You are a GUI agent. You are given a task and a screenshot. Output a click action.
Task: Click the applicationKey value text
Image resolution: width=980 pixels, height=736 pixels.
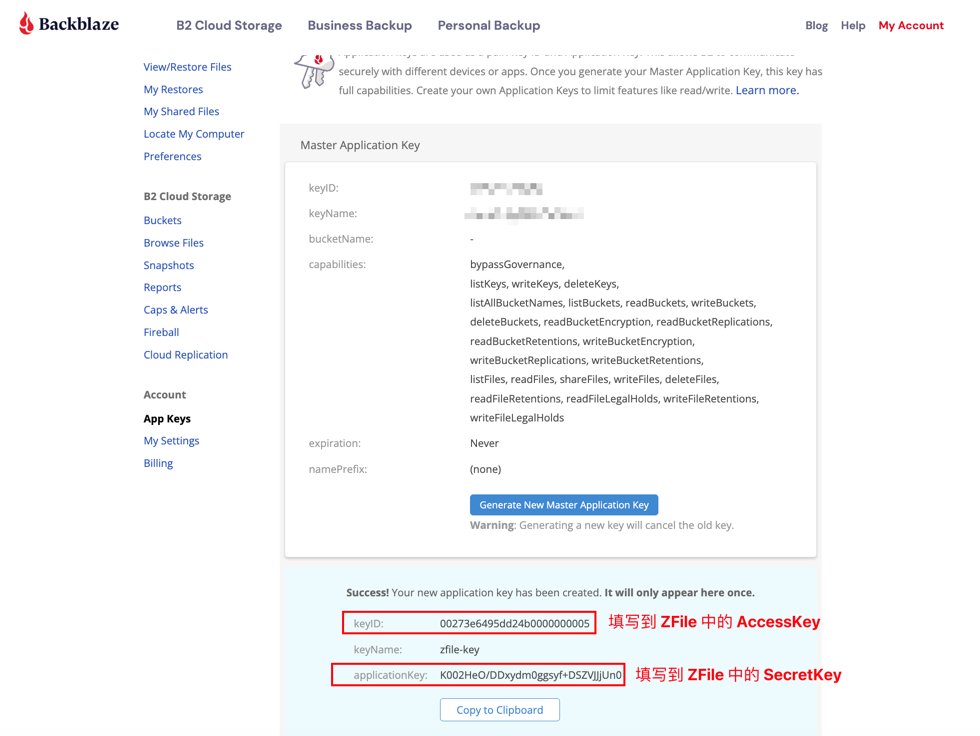530,676
